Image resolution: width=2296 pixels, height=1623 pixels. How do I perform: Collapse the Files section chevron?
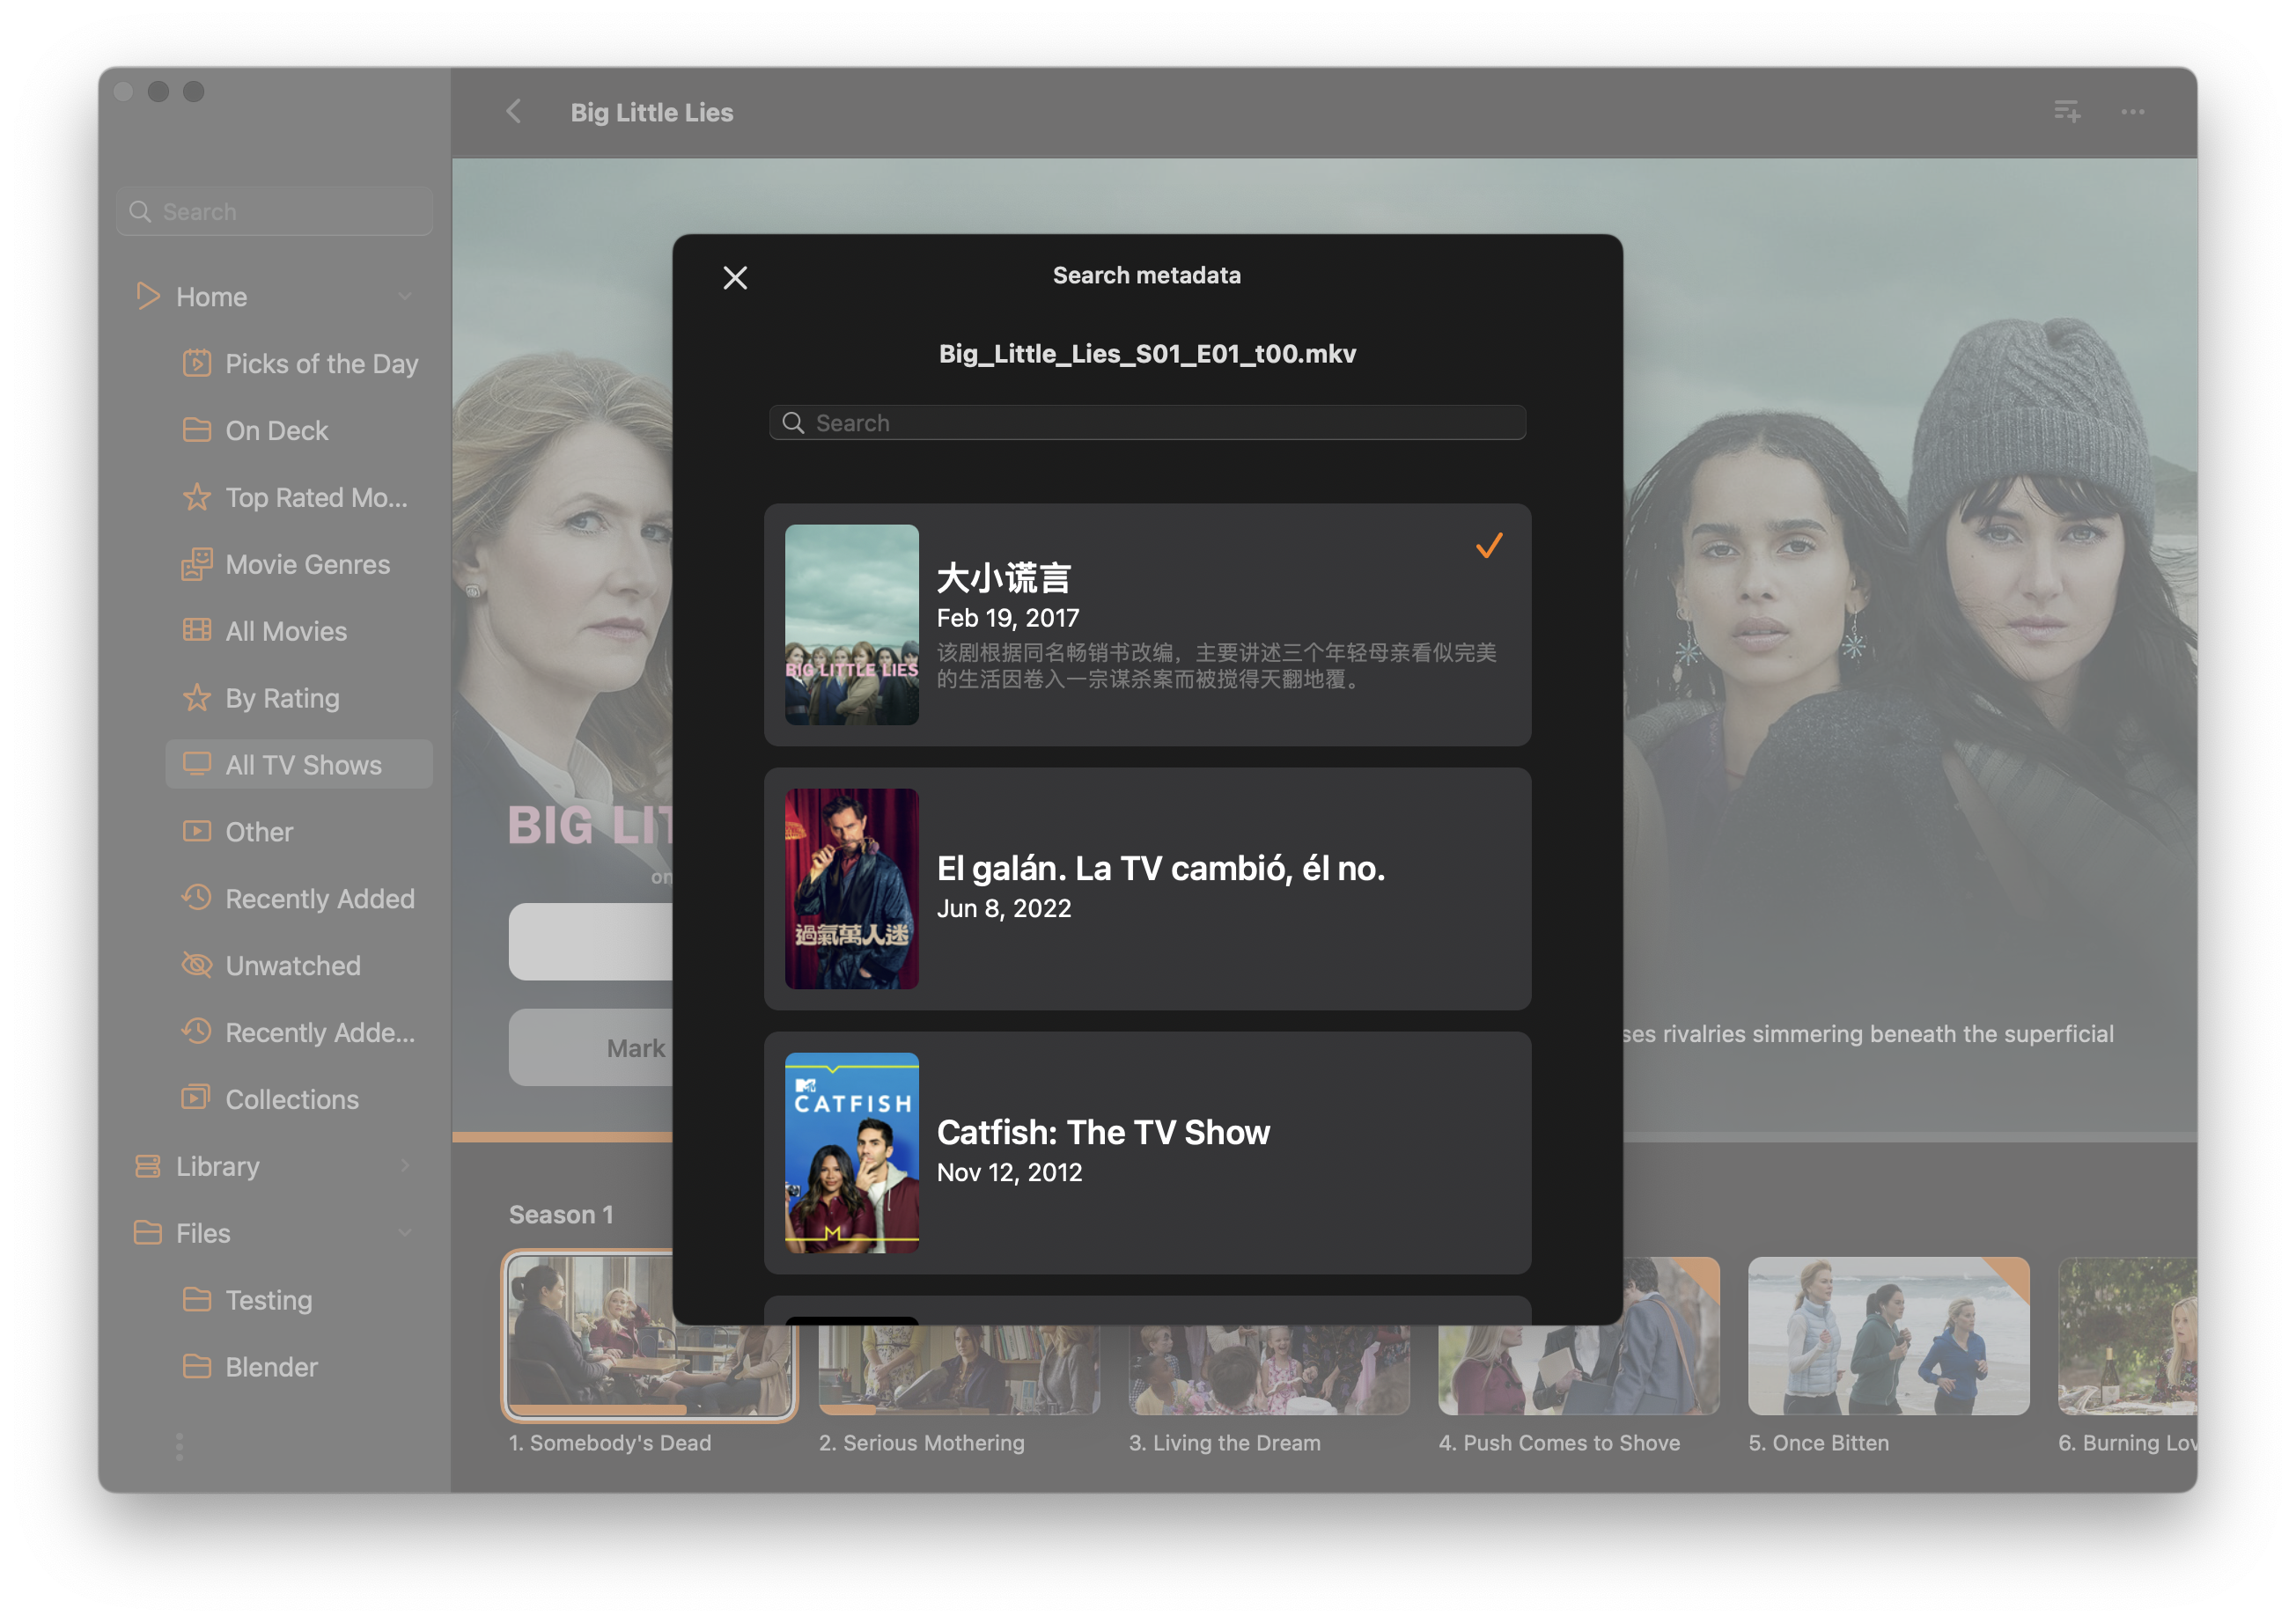pyautogui.click(x=405, y=1233)
